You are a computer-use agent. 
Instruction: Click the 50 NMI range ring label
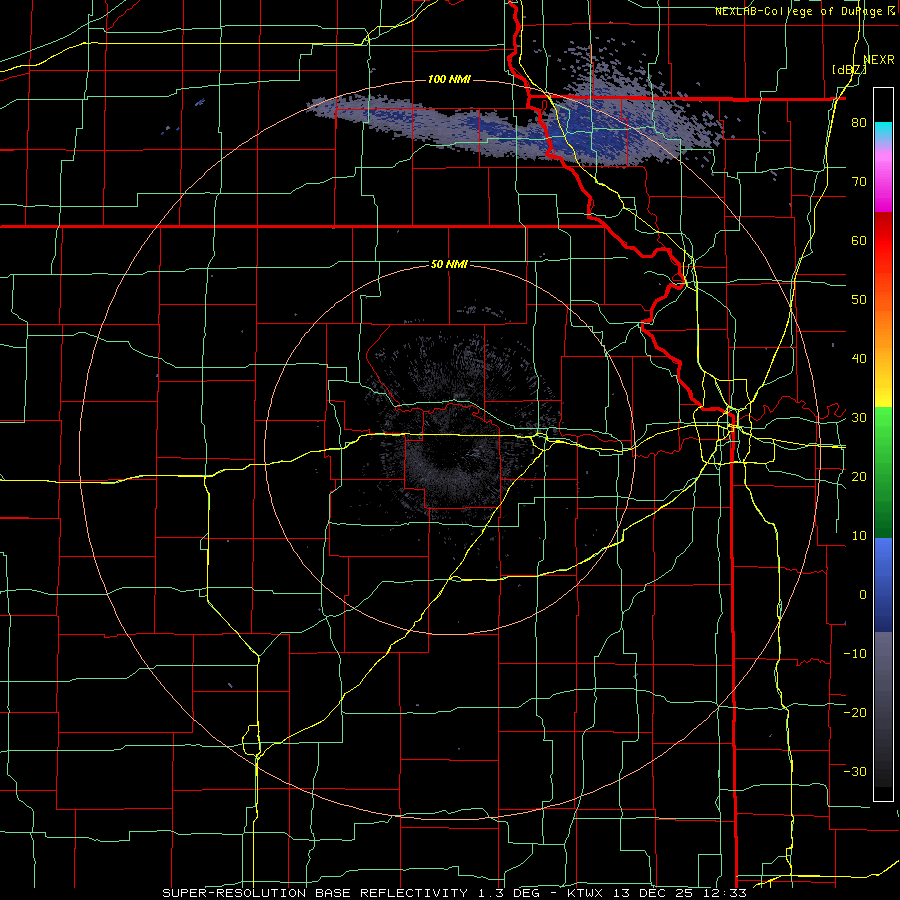click(449, 265)
